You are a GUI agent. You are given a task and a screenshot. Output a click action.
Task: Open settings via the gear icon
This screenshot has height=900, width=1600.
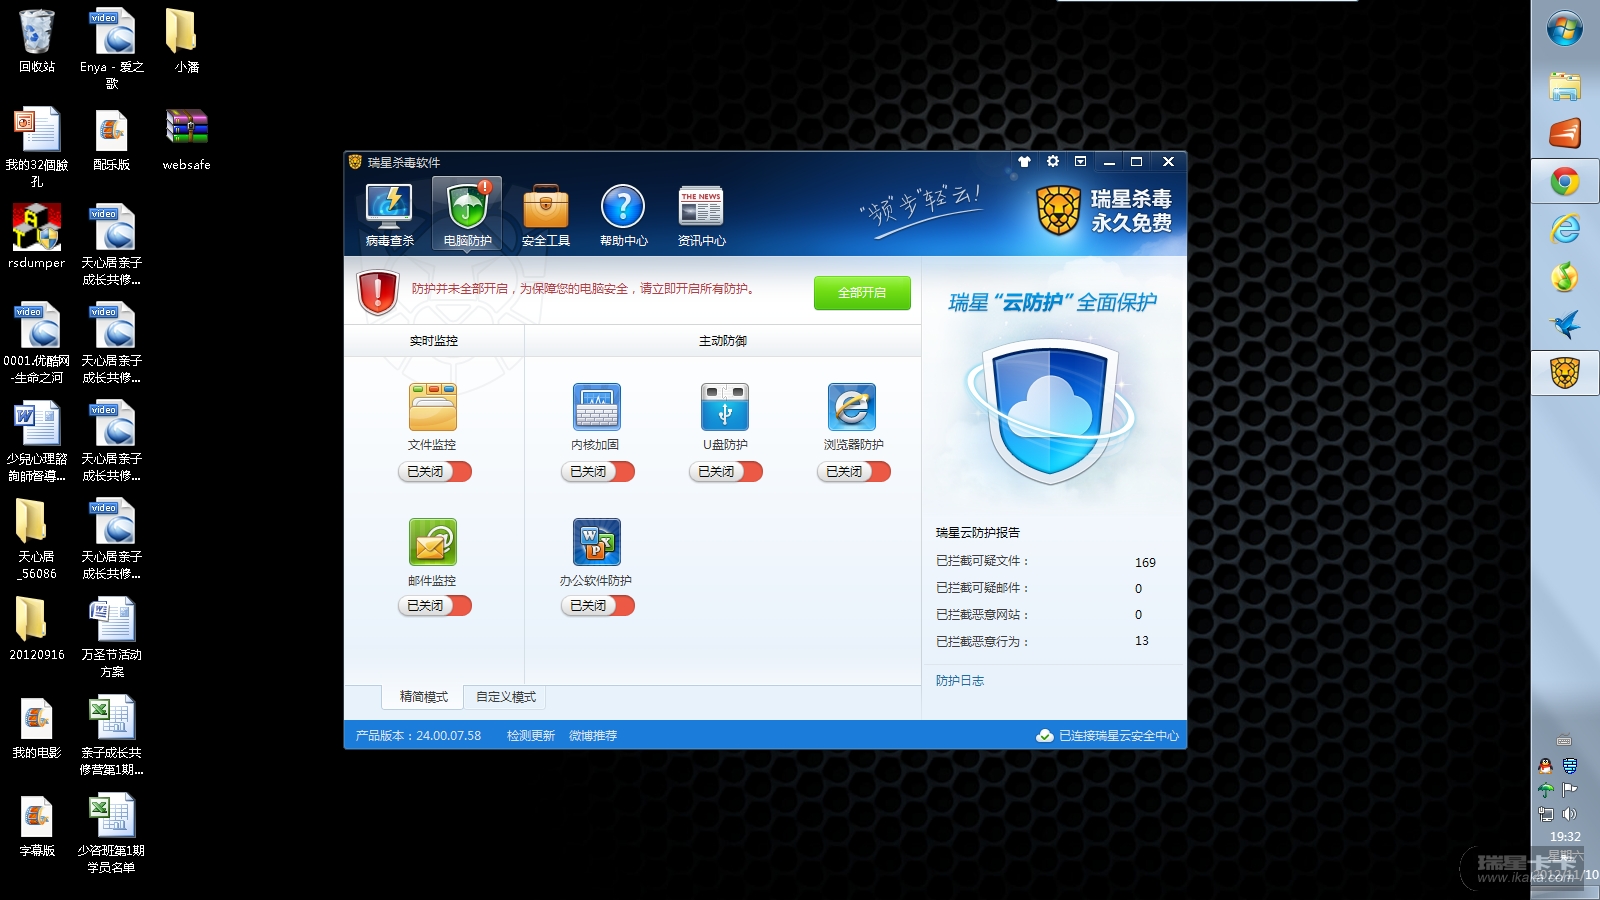pyautogui.click(x=1052, y=161)
